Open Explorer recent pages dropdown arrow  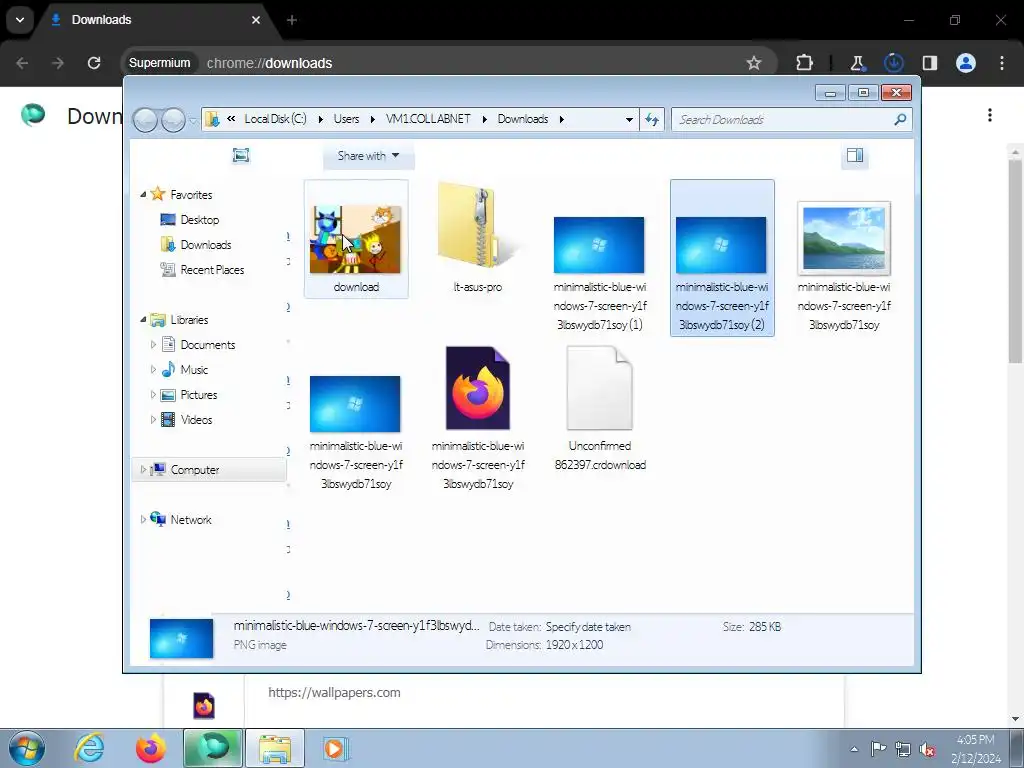(193, 121)
